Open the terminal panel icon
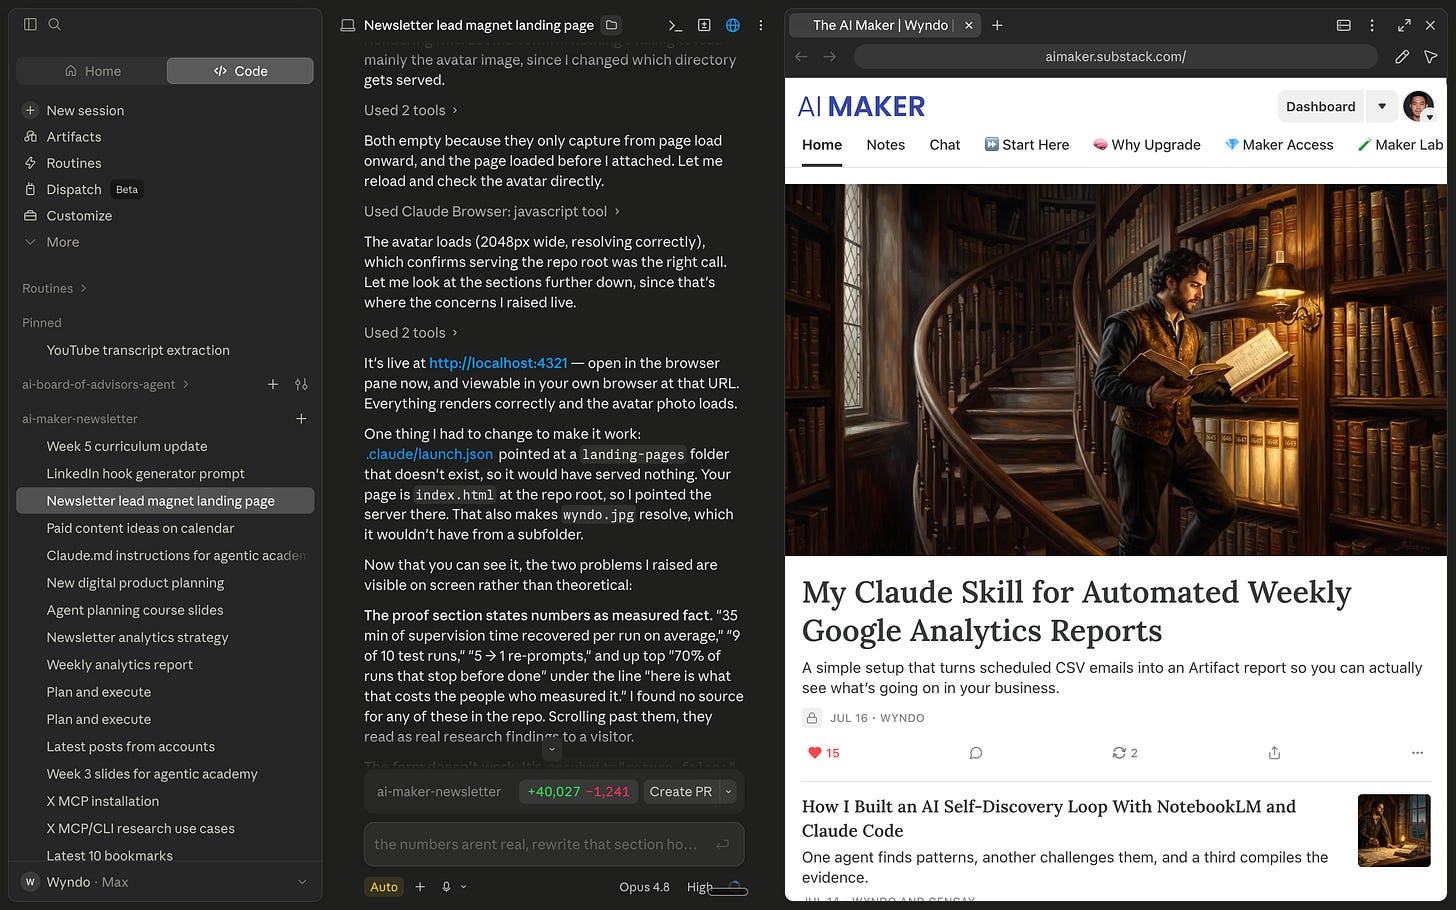The height and width of the screenshot is (910, 1456). point(675,25)
